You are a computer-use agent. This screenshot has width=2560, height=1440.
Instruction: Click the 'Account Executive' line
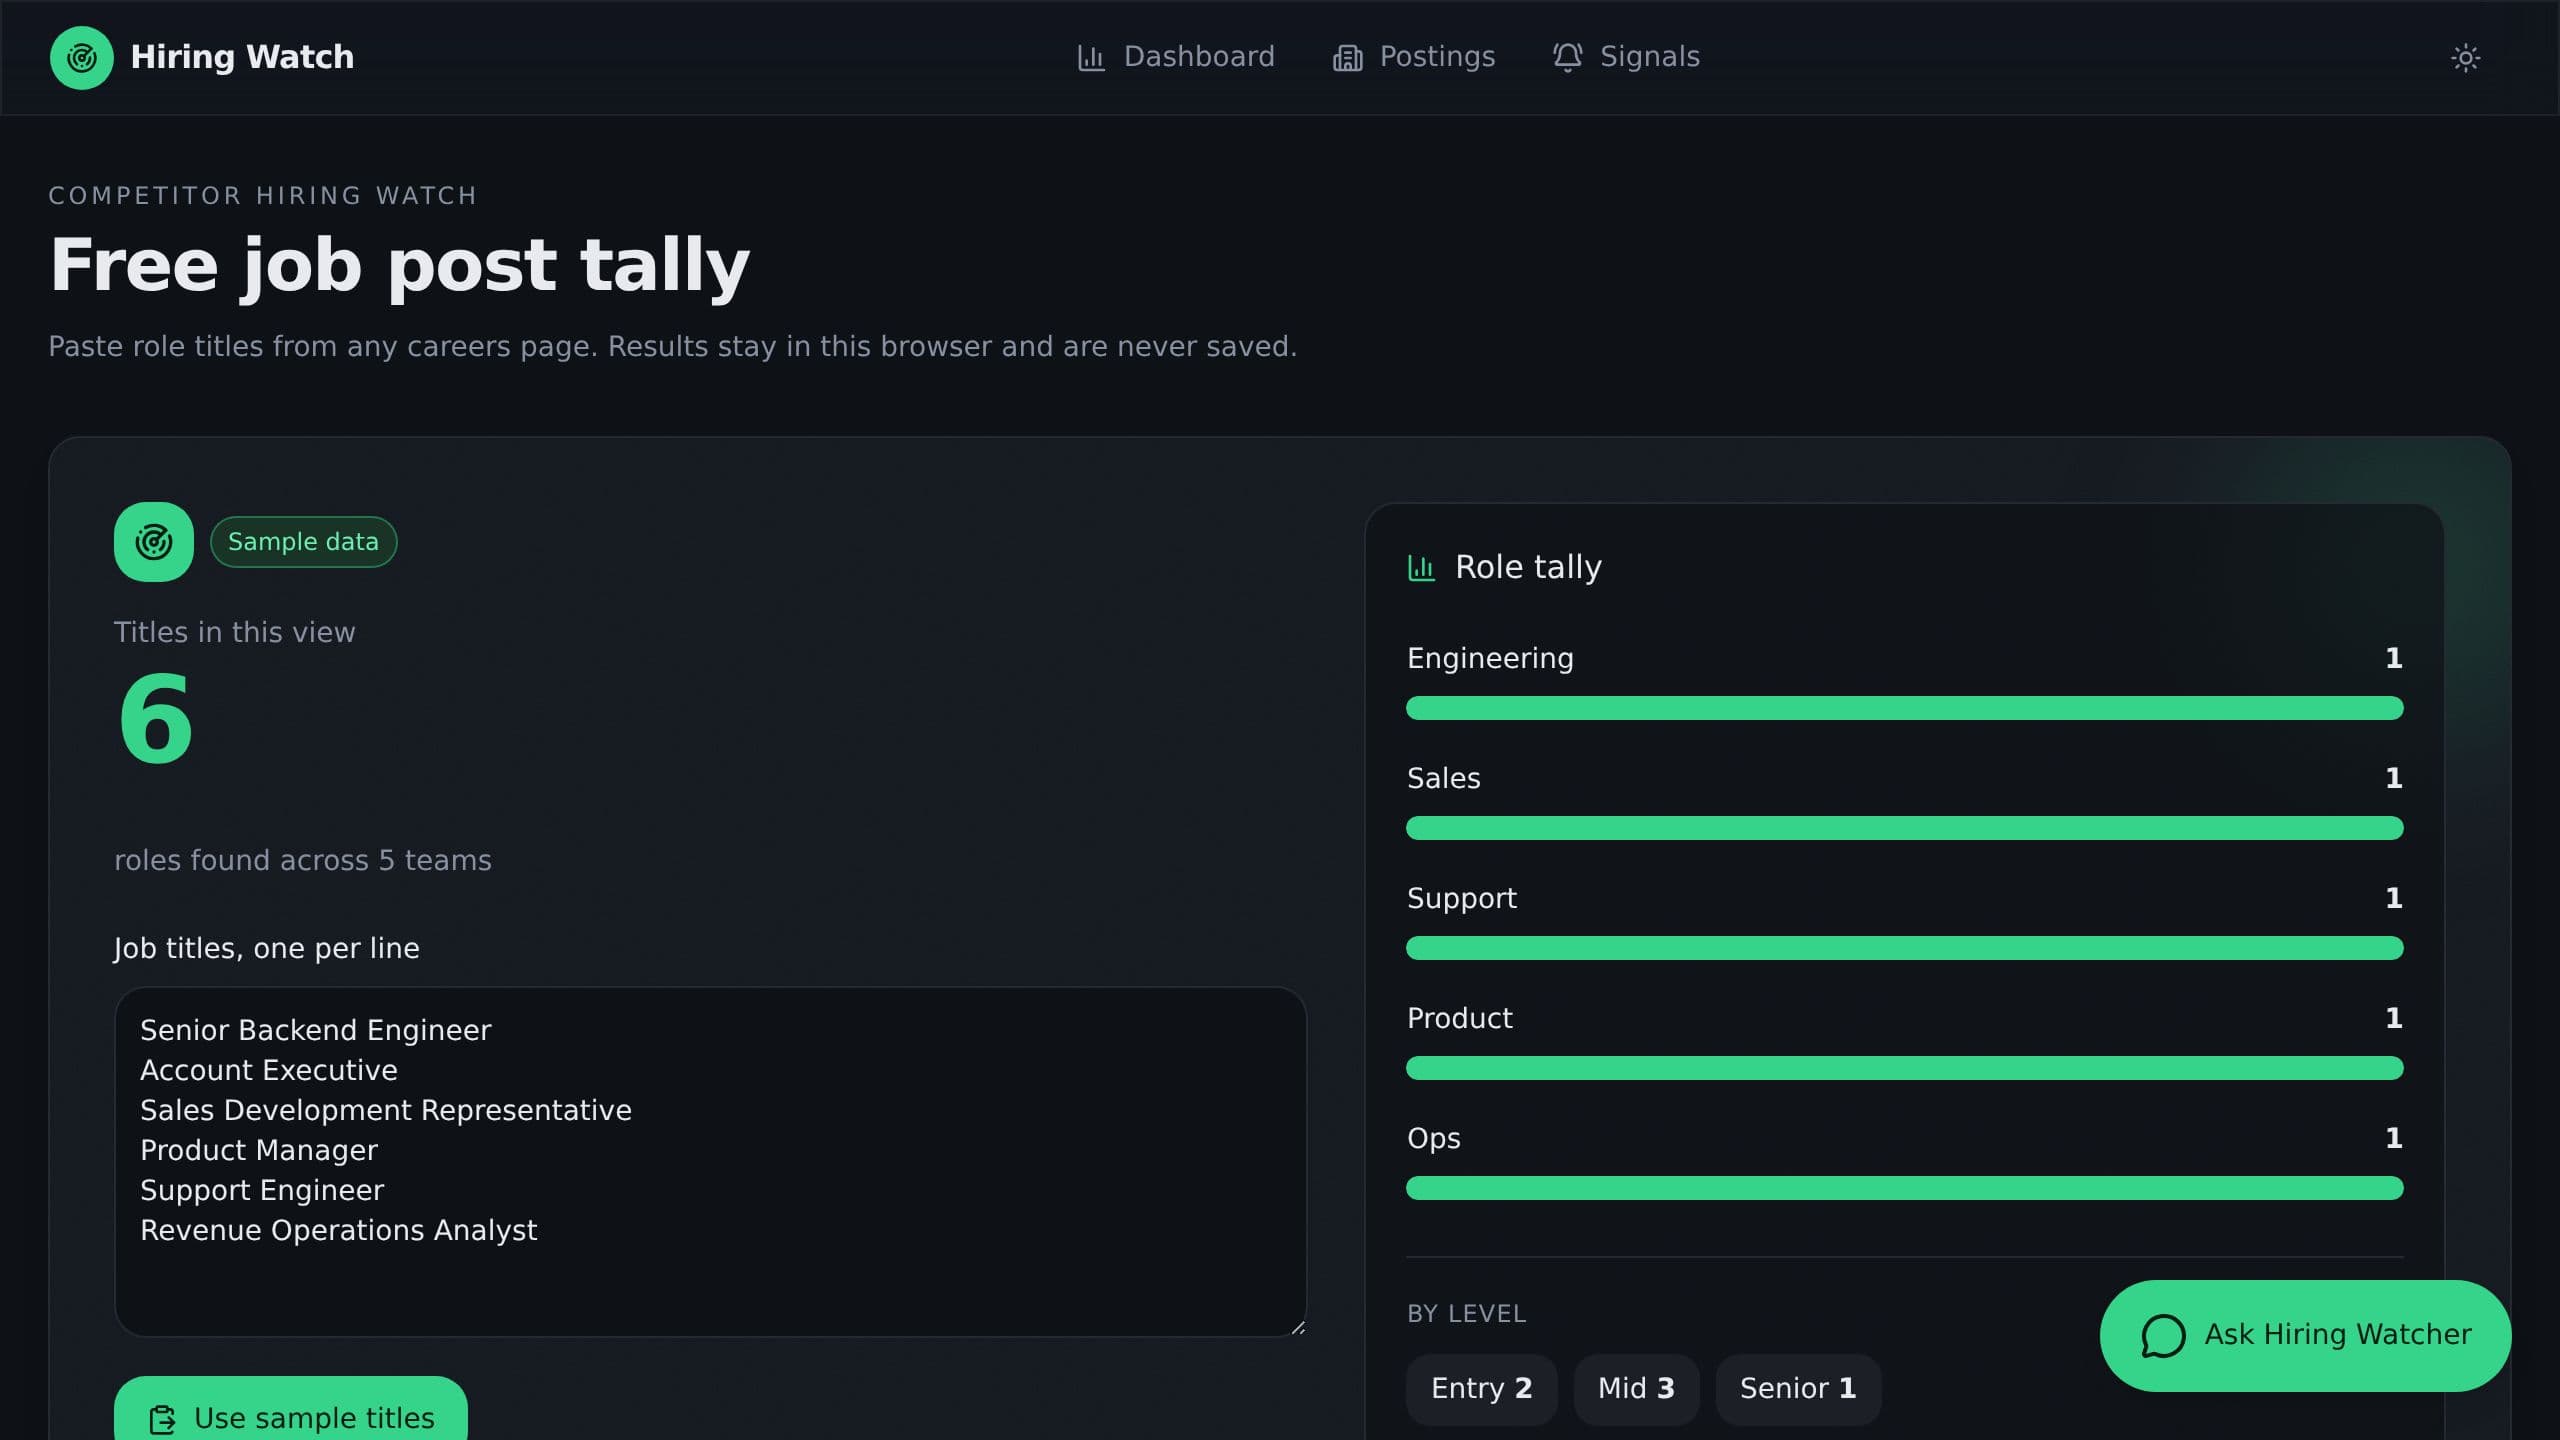coord(269,1070)
